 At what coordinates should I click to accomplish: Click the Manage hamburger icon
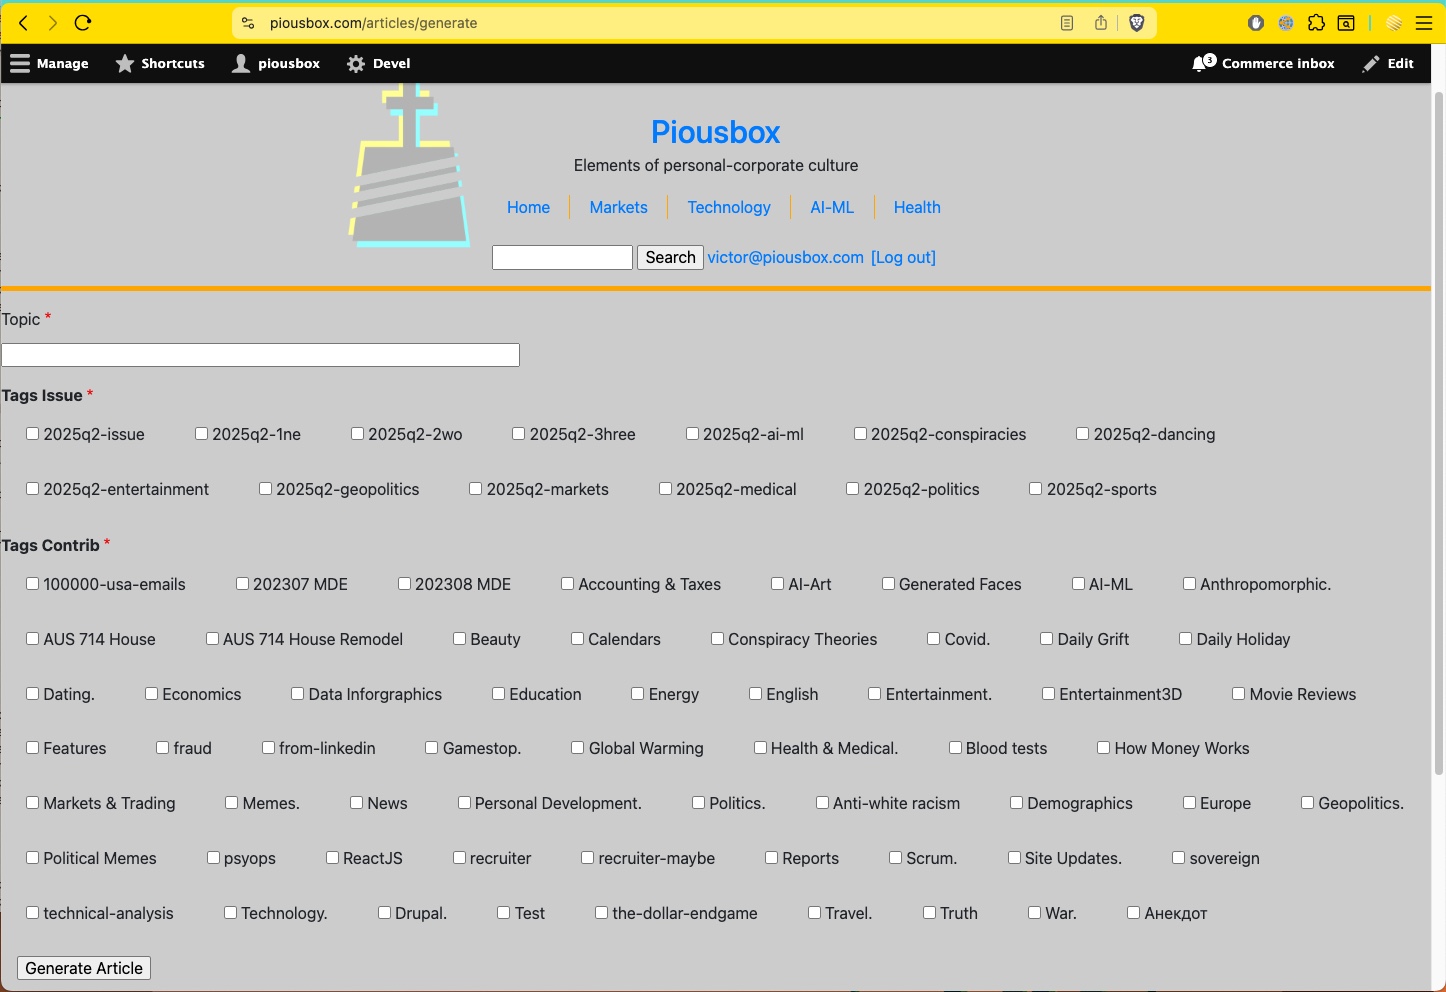[20, 63]
